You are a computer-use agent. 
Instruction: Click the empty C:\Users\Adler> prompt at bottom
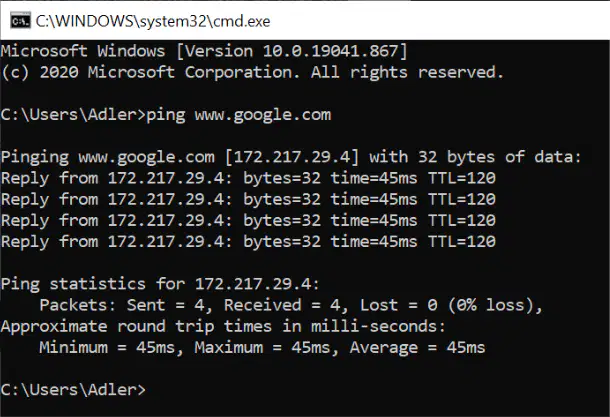(73, 390)
